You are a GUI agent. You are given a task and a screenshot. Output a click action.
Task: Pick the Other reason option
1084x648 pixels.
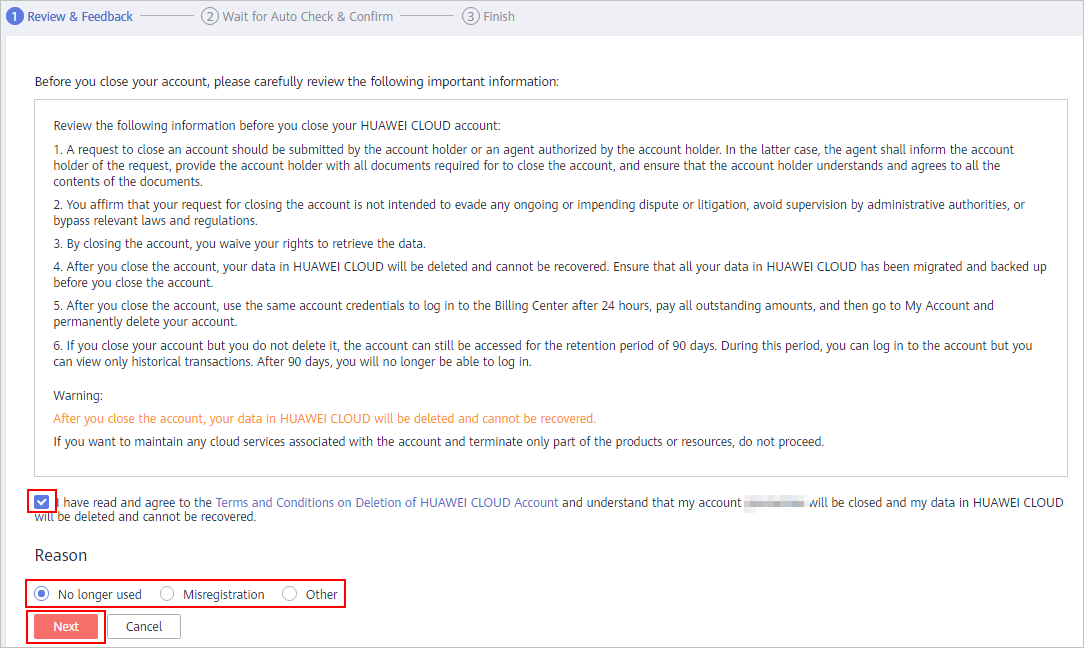tap(290, 594)
